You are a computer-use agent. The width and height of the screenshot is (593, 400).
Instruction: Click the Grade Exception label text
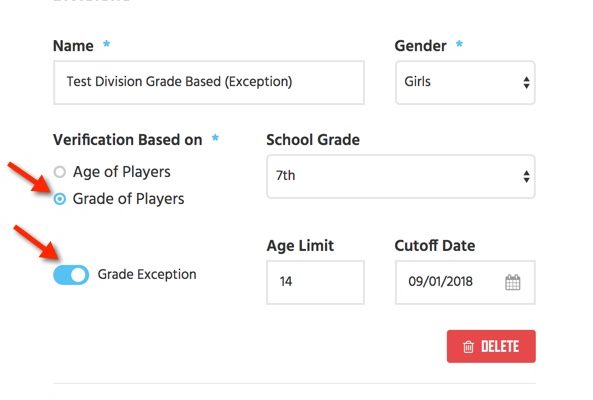(147, 274)
